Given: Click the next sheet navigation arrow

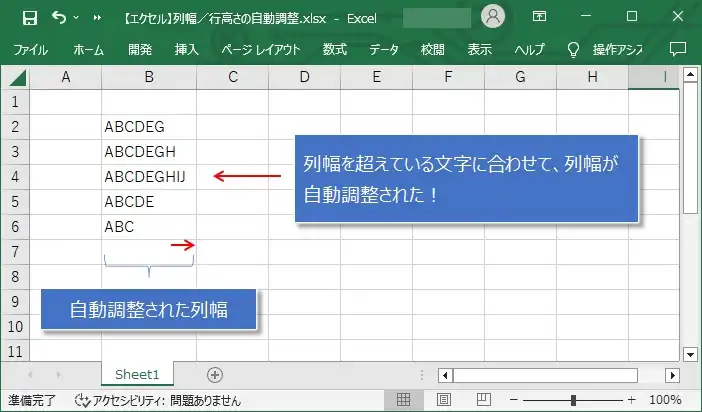Looking at the screenshot, I should coord(58,374).
